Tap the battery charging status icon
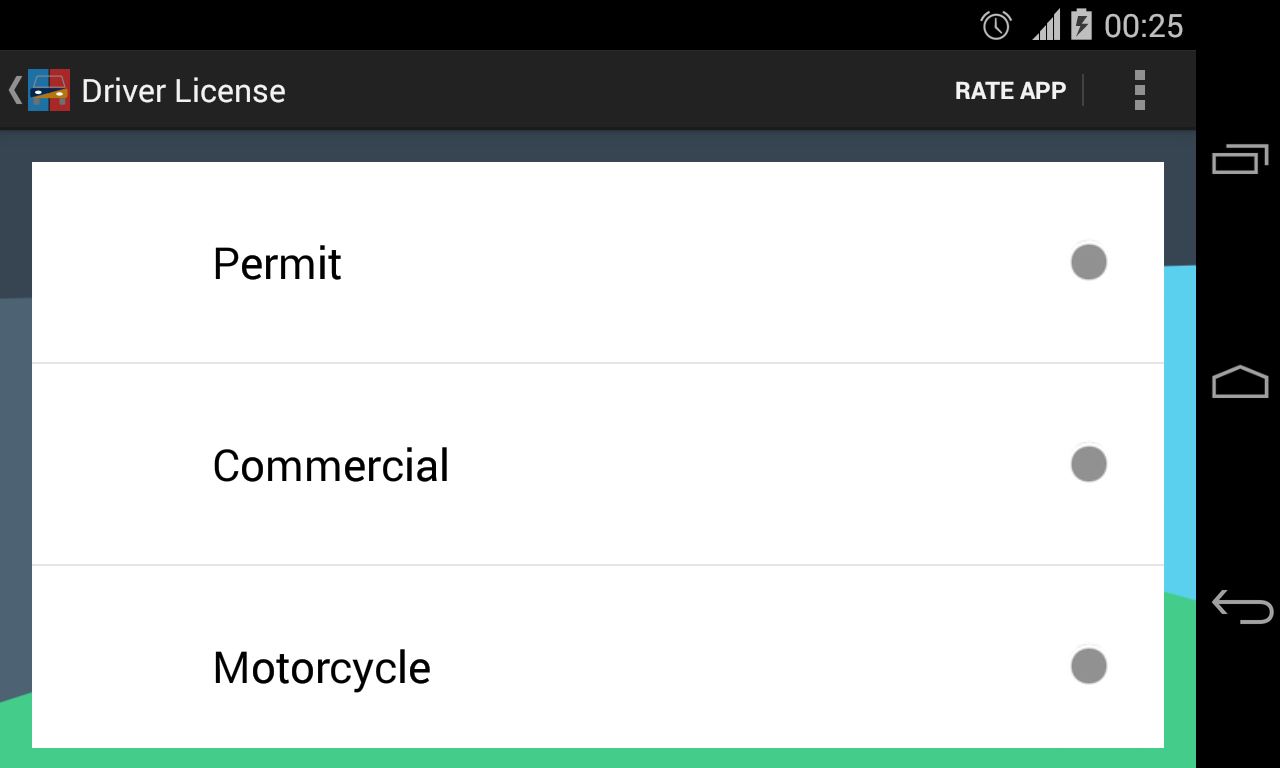The height and width of the screenshot is (768, 1280). (x=1081, y=25)
